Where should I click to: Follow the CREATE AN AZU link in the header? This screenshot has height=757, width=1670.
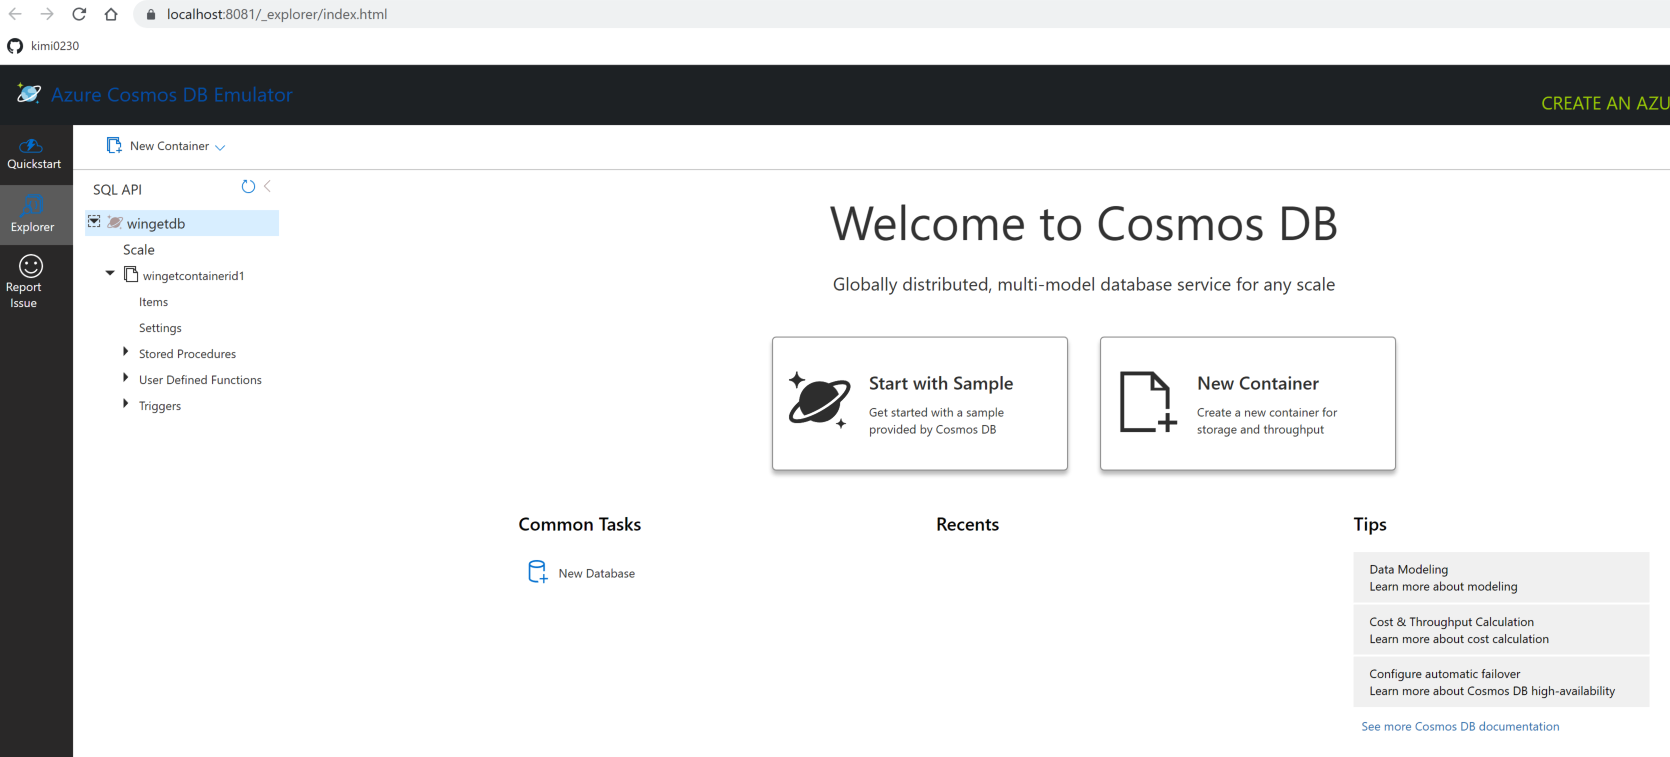click(x=1605, y=103)
